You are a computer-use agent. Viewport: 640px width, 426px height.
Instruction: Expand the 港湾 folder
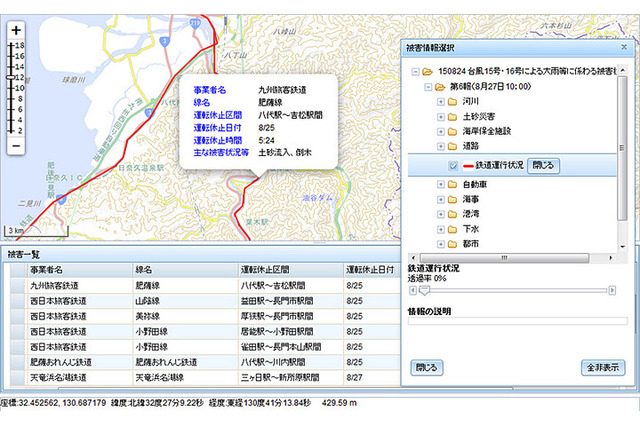pos(441,214)
